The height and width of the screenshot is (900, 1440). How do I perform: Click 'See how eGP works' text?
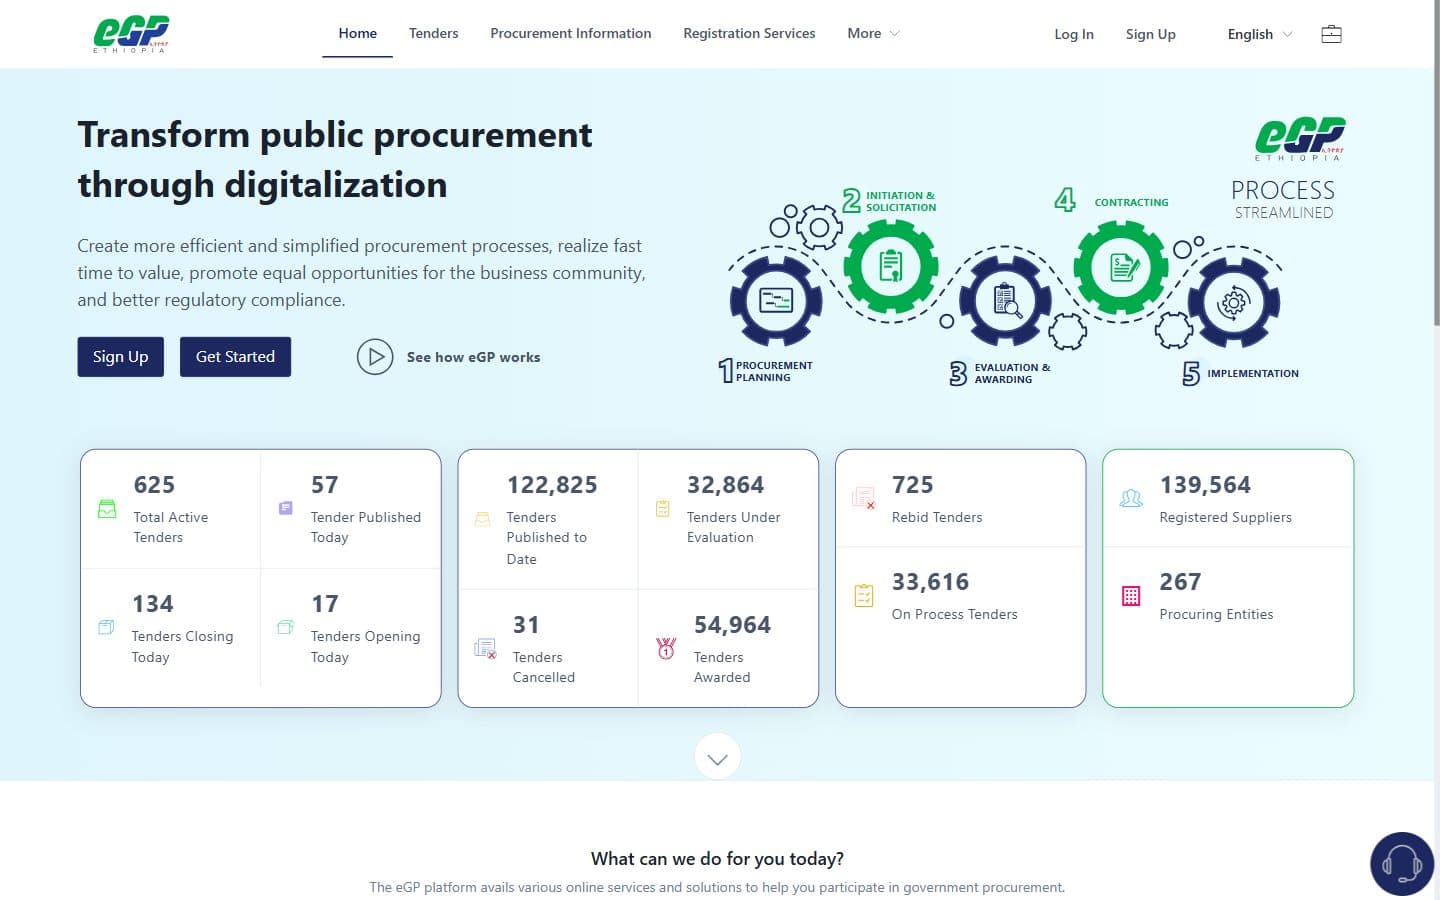tap(473, 357)
